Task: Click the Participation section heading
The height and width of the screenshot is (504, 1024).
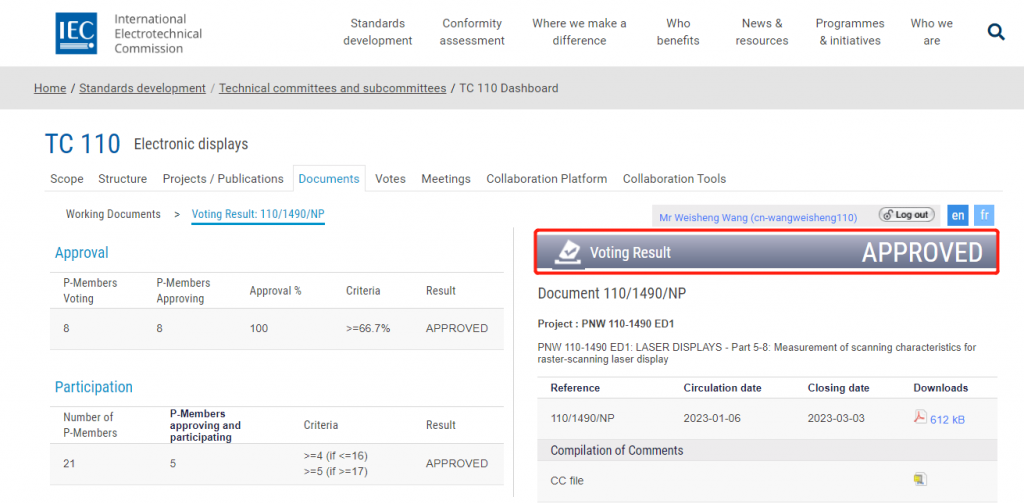Action: click(x=93, y=387)
